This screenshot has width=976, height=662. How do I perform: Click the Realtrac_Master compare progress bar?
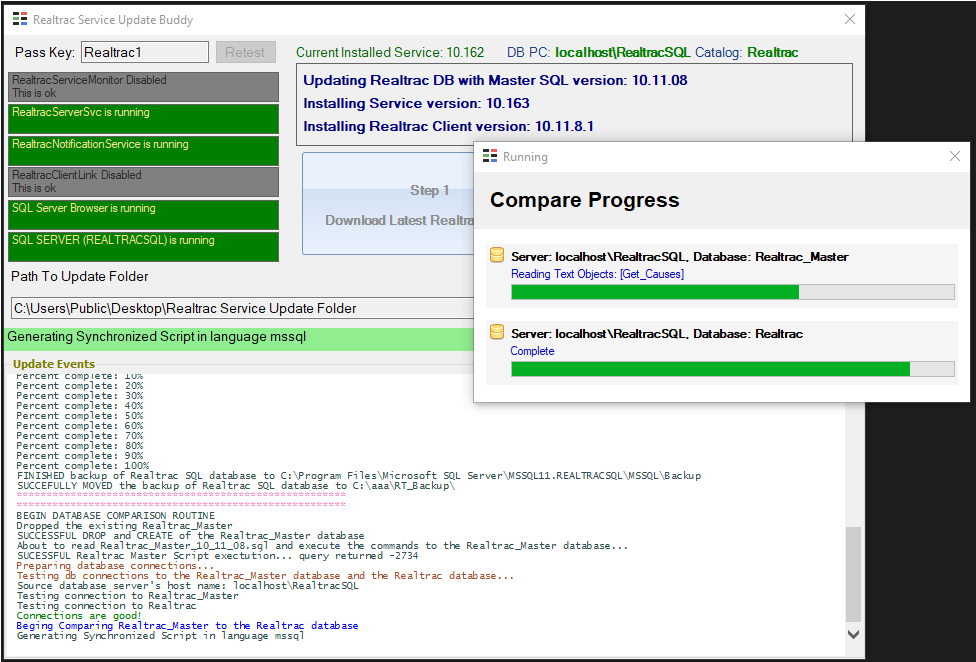point(733,292)
